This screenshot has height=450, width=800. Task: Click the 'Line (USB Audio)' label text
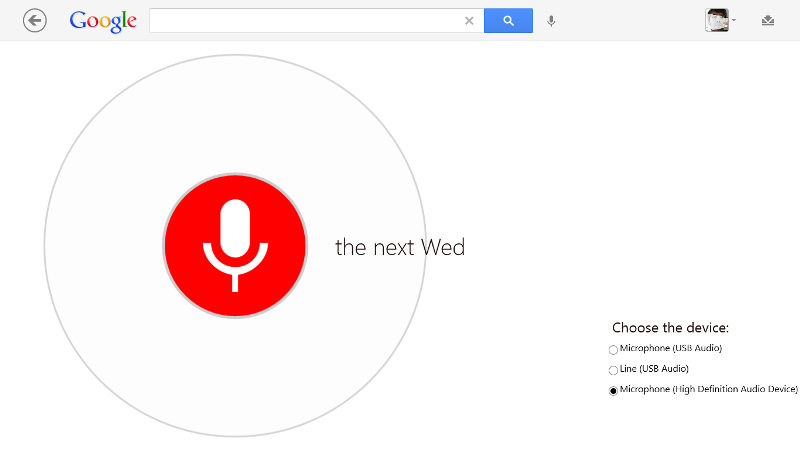click(x=654, y=368)
